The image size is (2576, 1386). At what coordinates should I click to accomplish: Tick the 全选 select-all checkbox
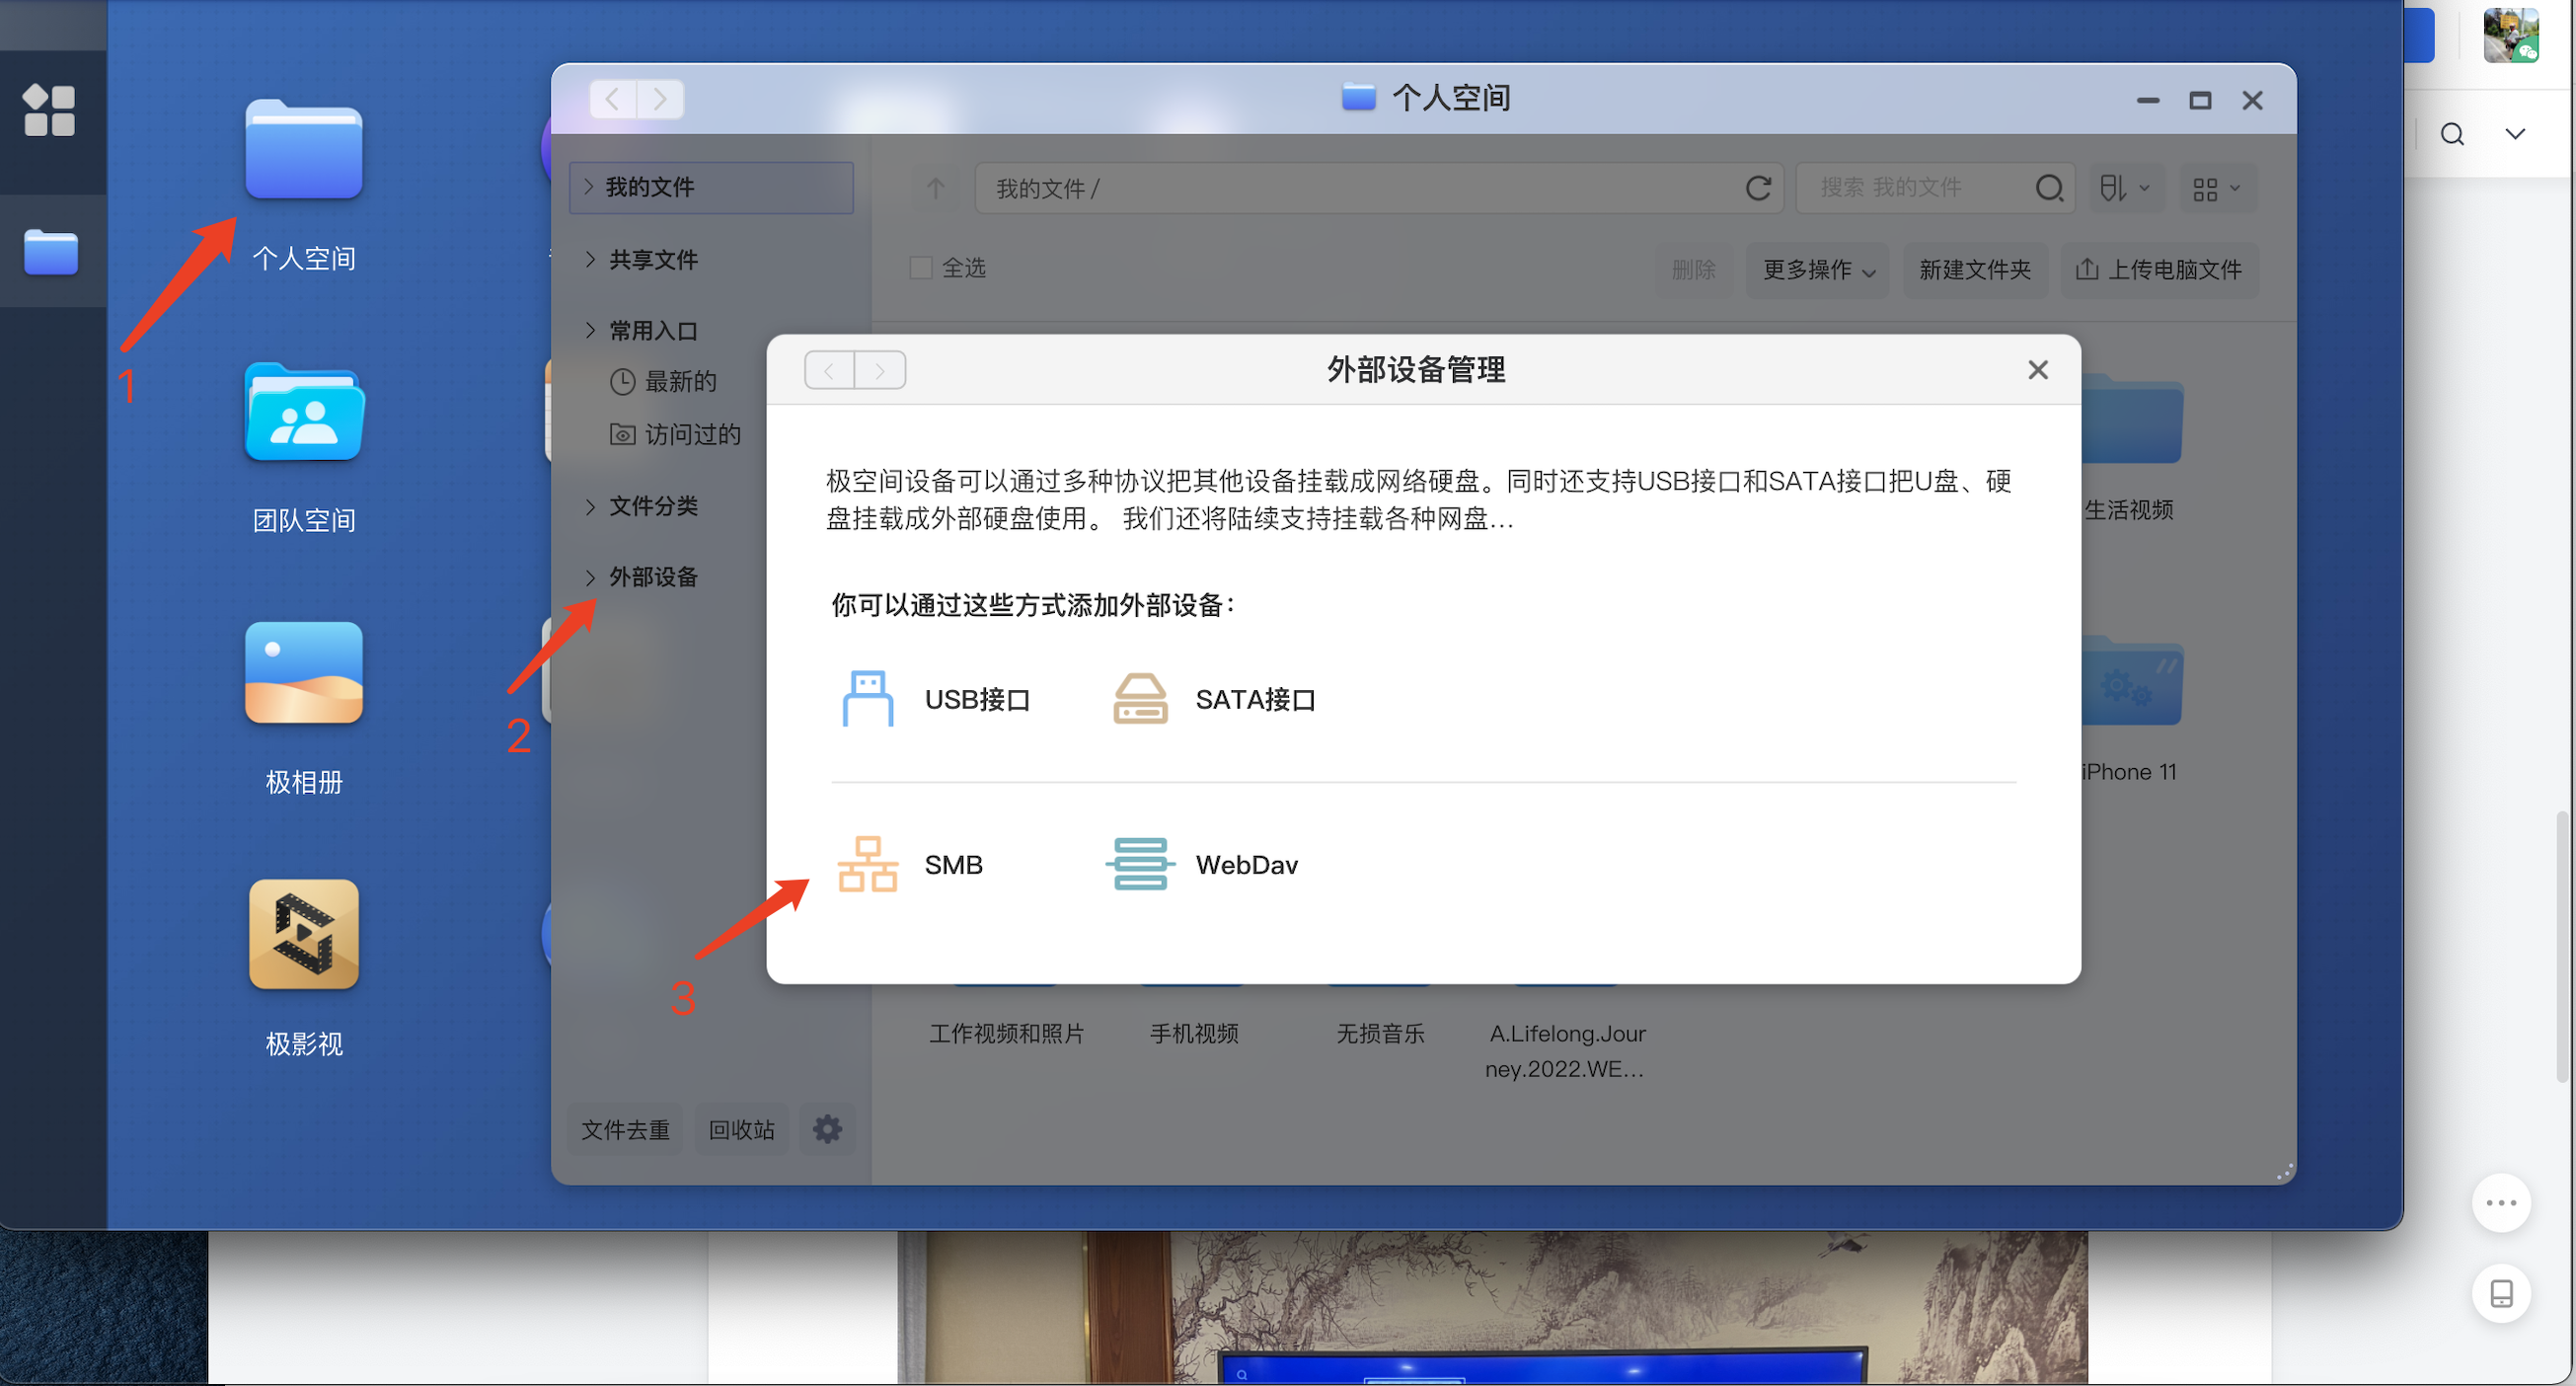(x=921, y=268)
